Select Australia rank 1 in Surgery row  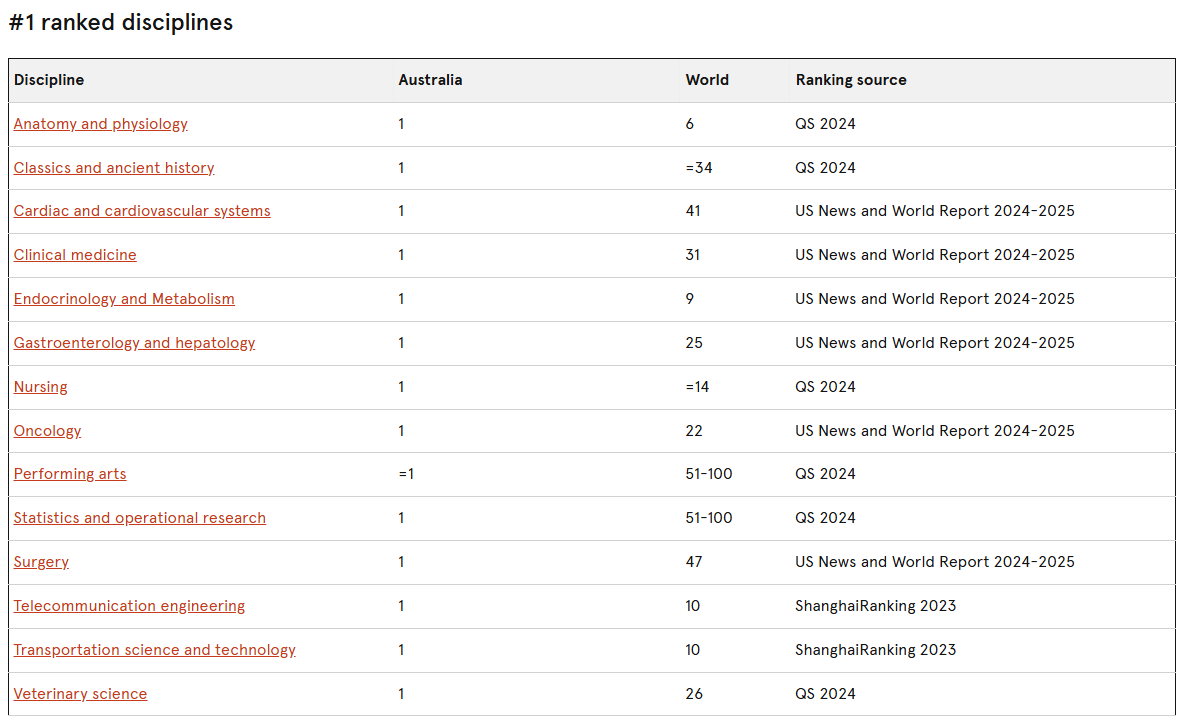point(401,562)
